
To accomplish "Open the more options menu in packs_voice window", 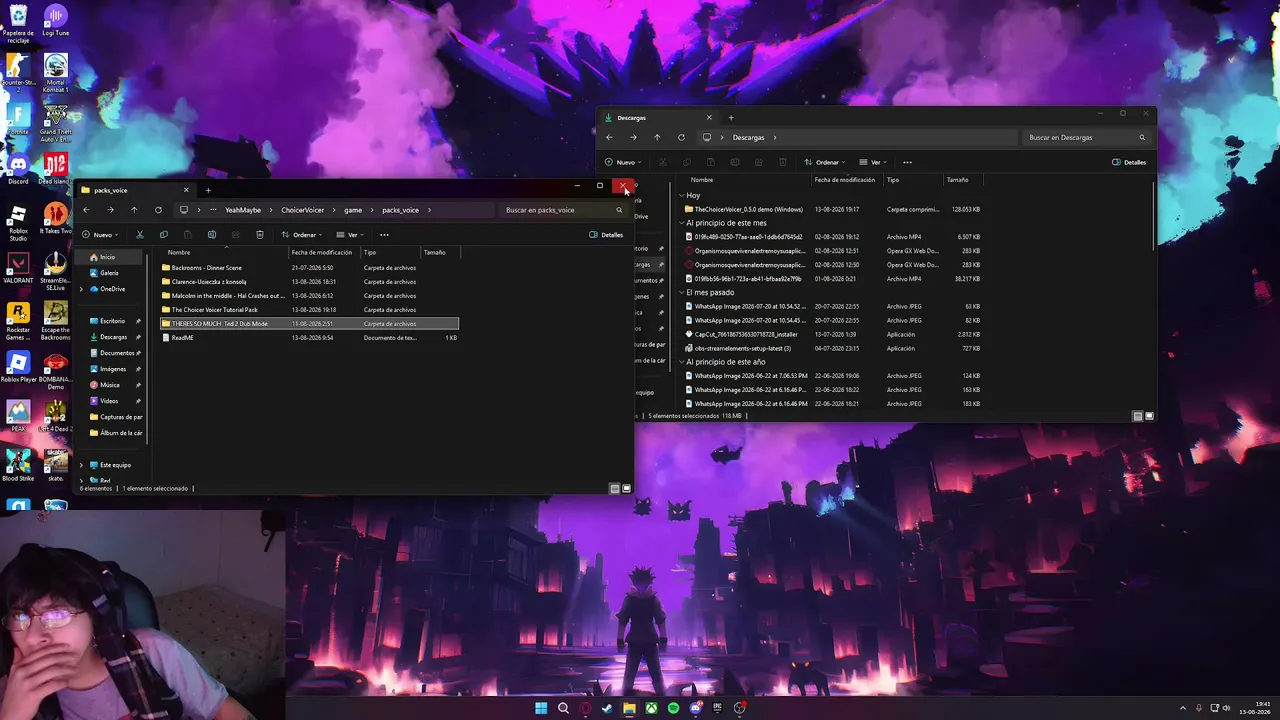I will (384, 235).
